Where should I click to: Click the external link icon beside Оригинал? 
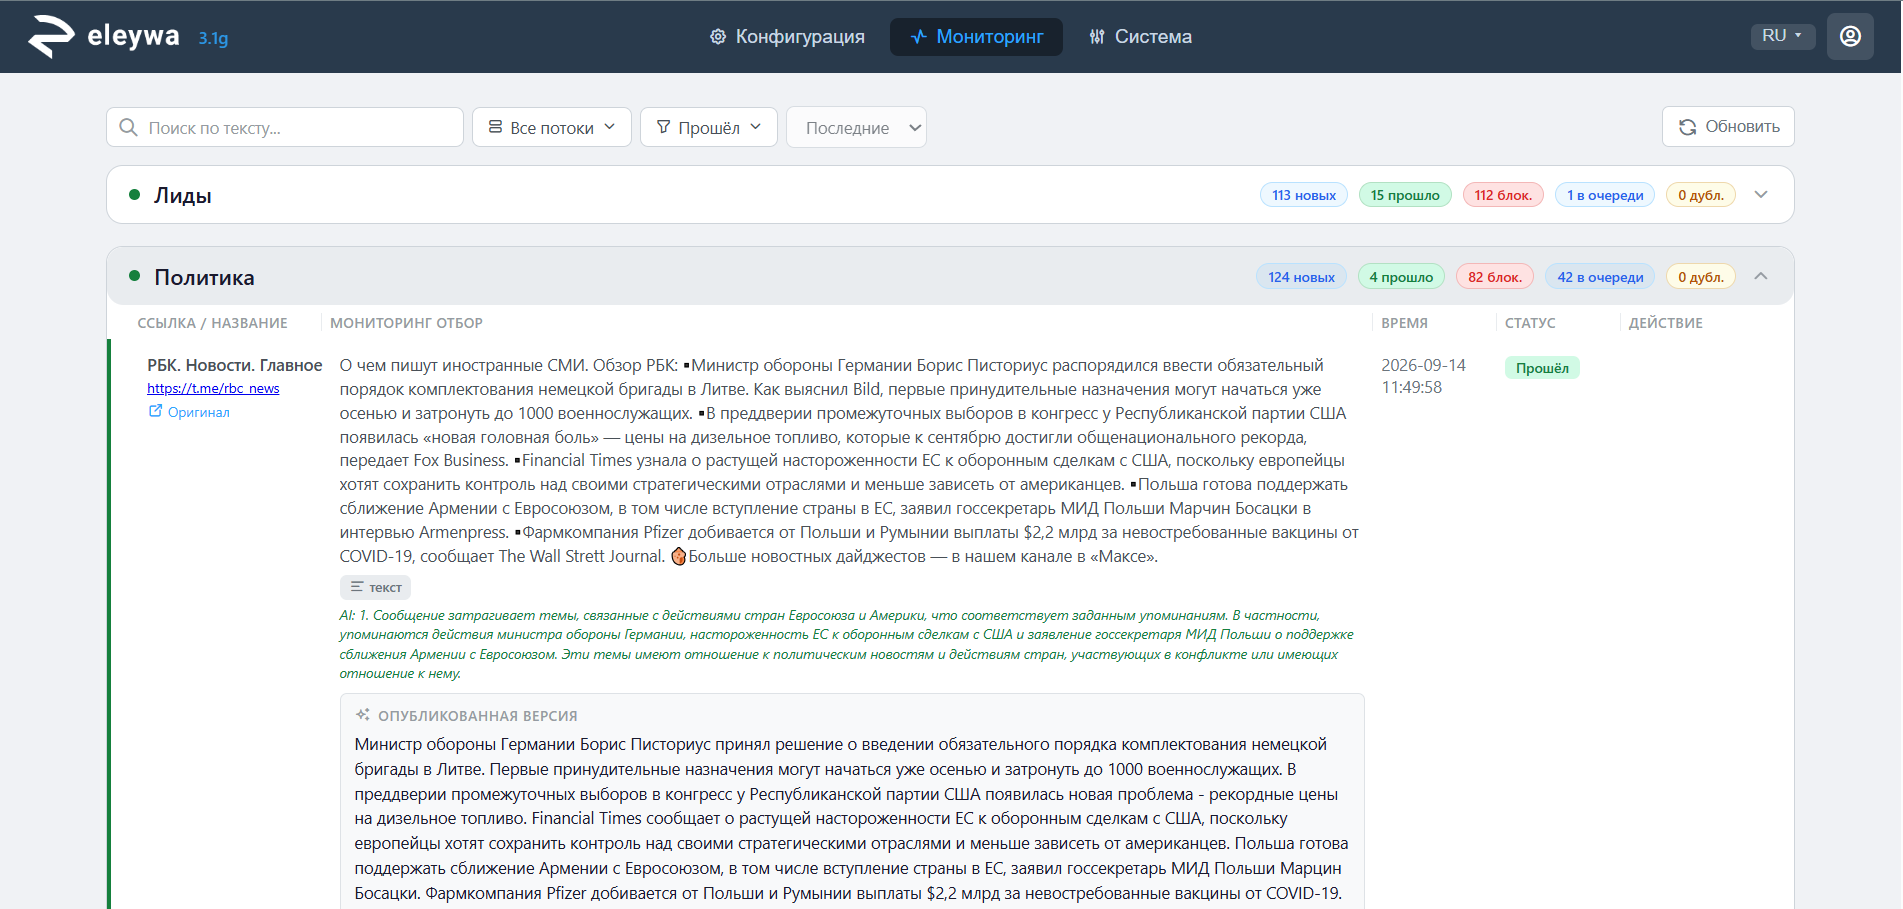click(x=155, y=411)
